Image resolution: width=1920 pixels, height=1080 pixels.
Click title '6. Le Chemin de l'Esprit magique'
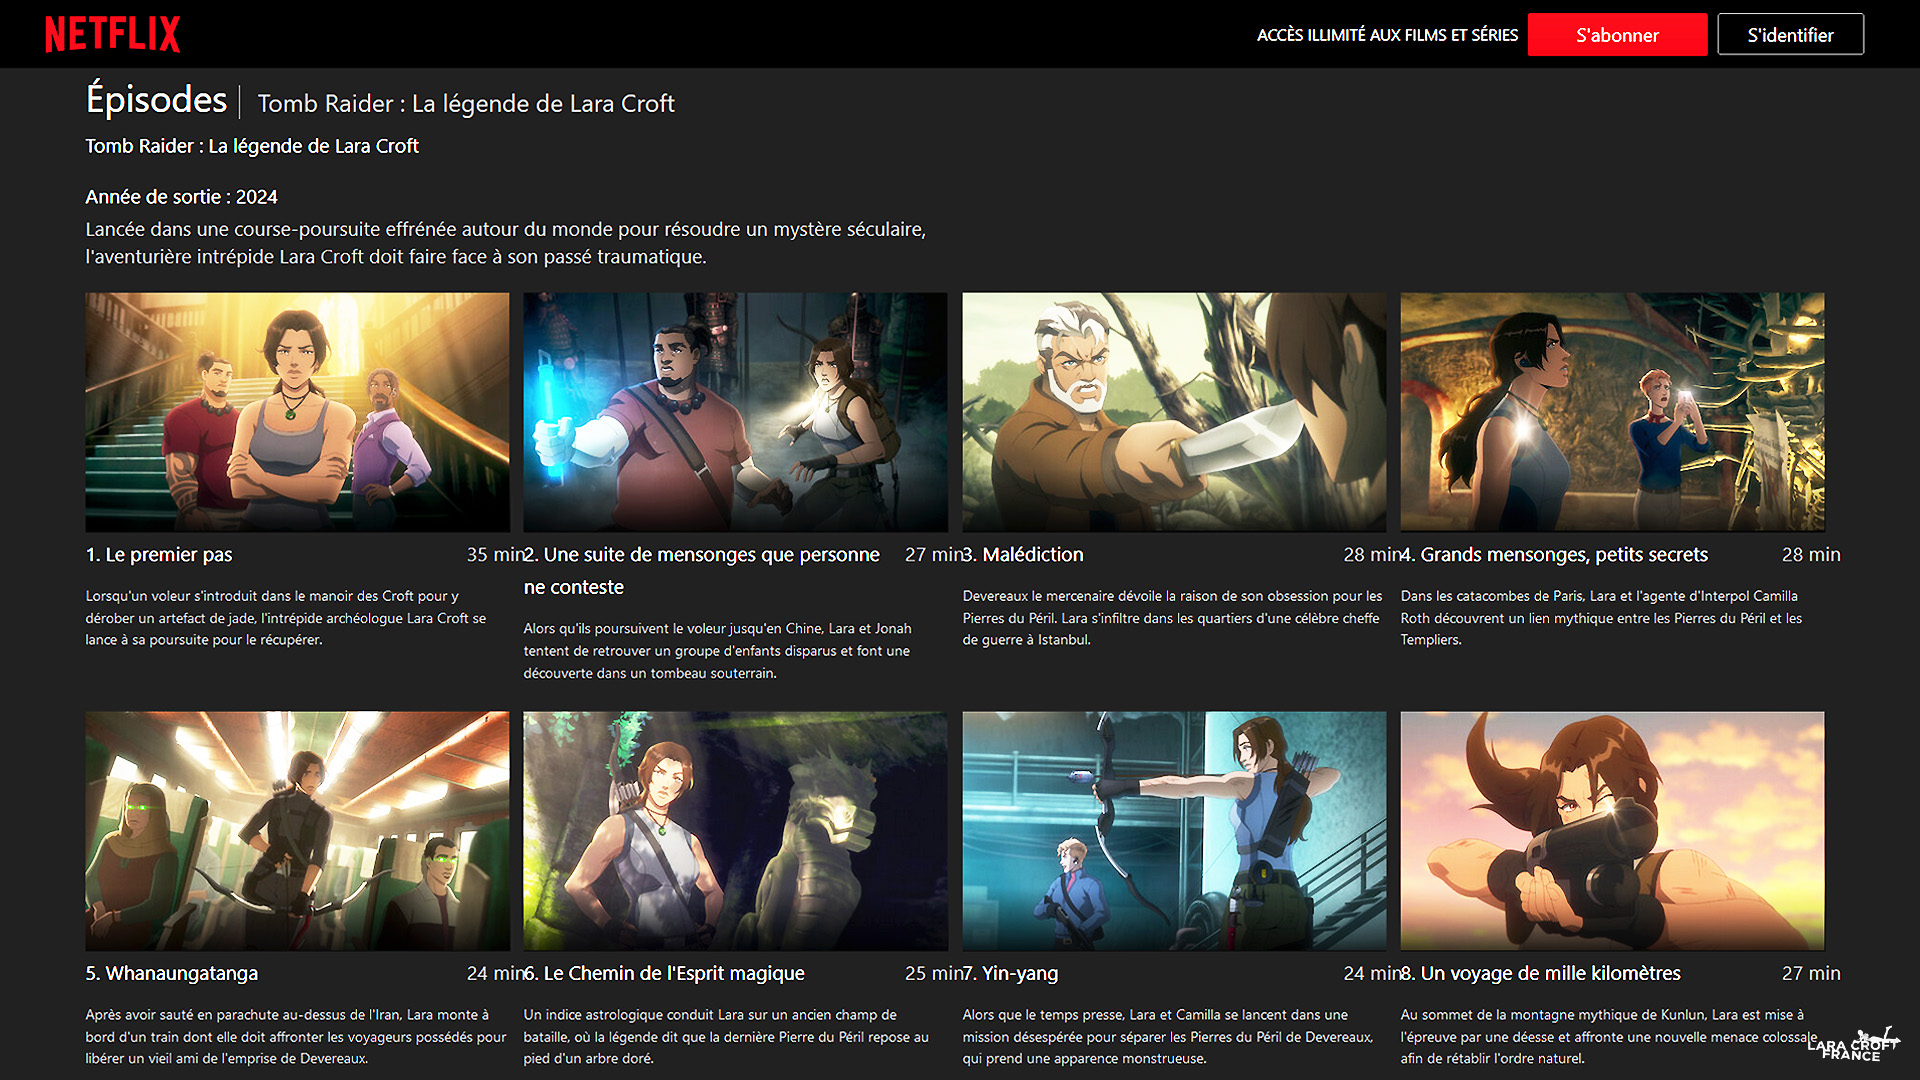tap(664, 974)
